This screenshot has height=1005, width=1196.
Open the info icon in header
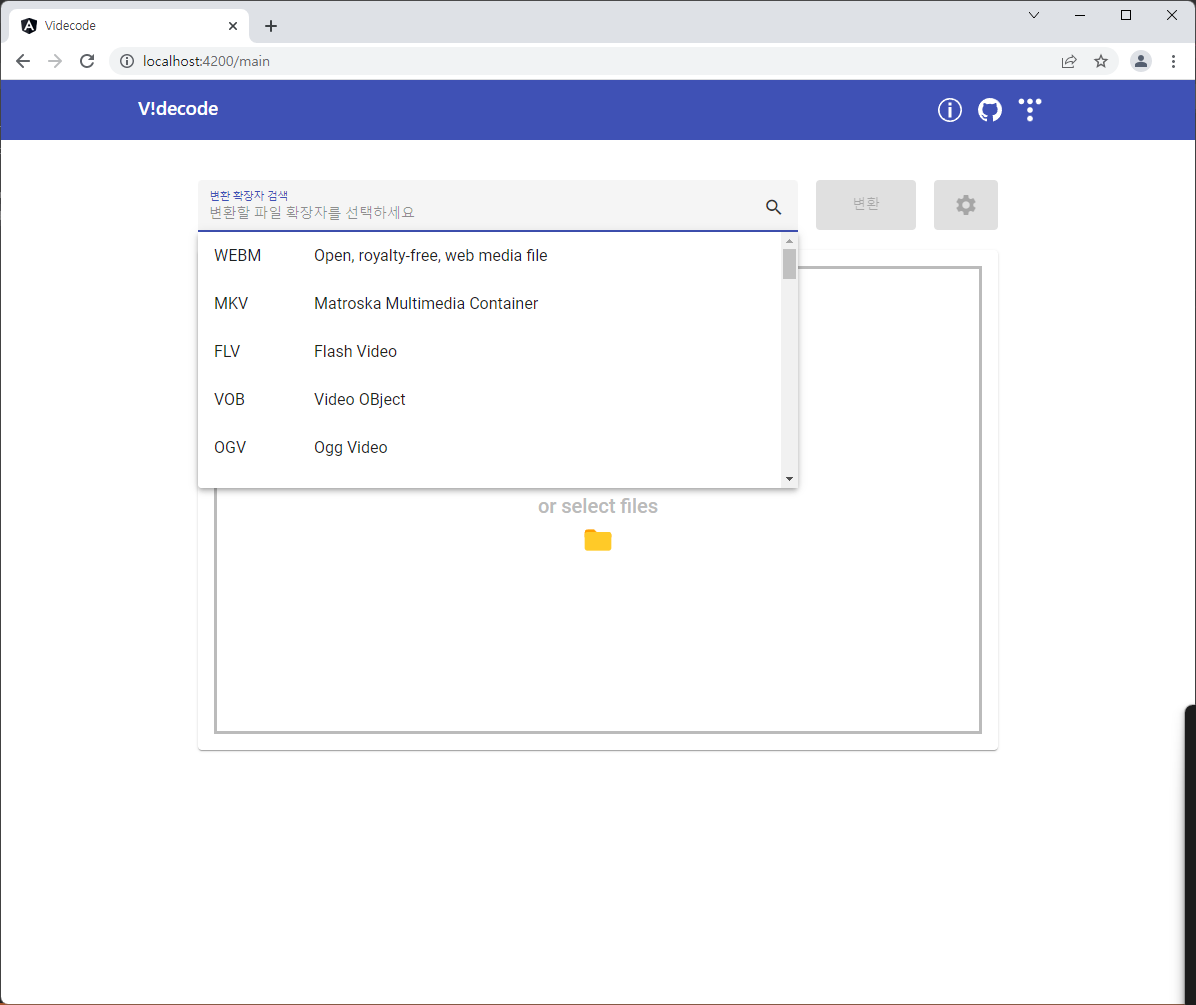click(949, 110)
